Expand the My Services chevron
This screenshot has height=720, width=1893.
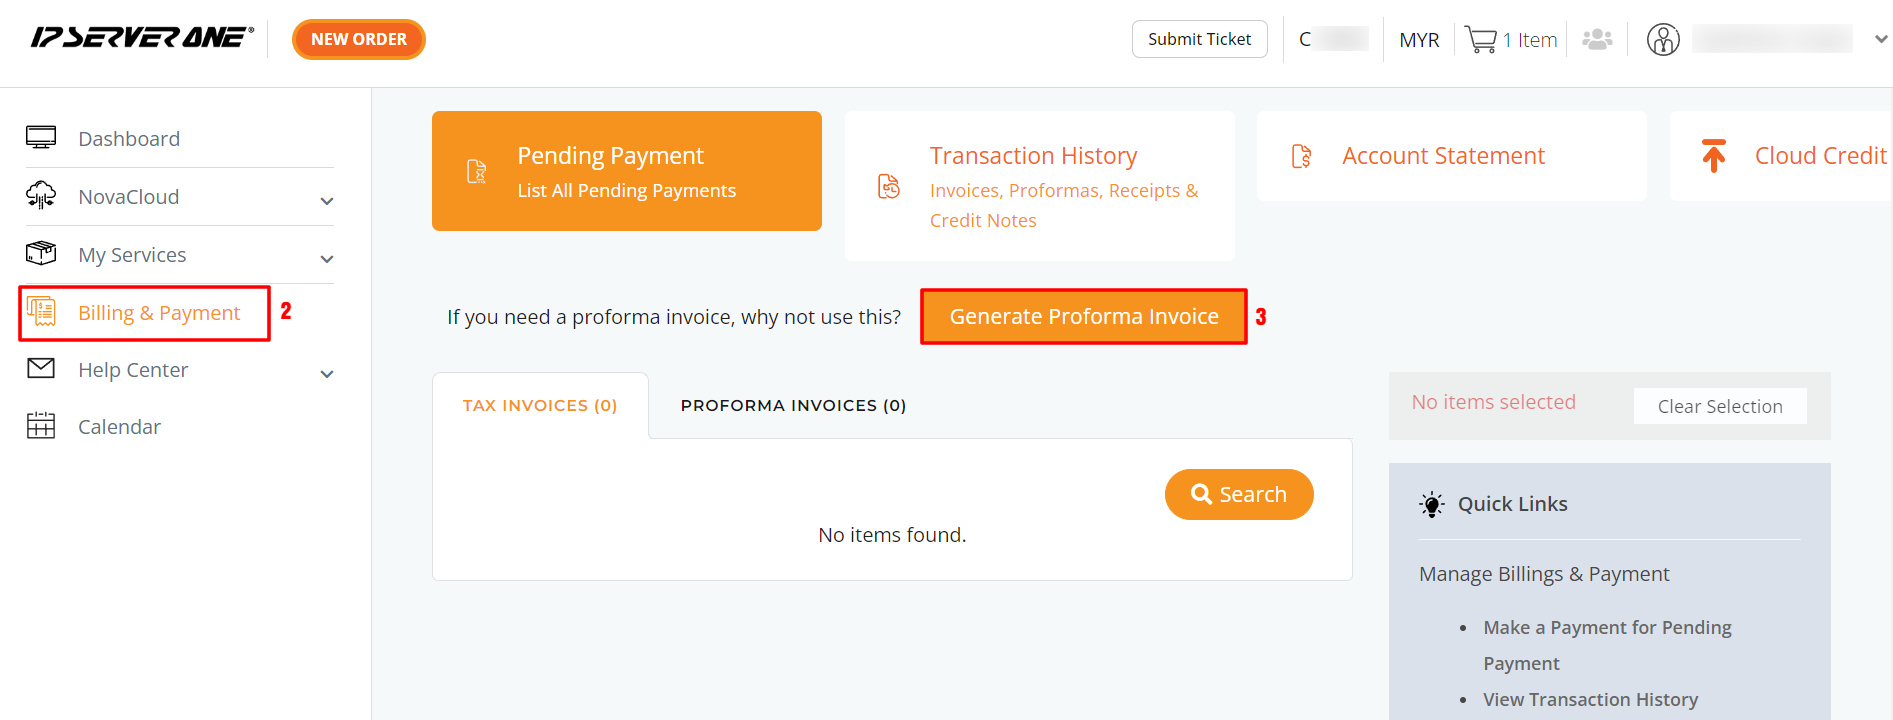[x=326, y=258]
